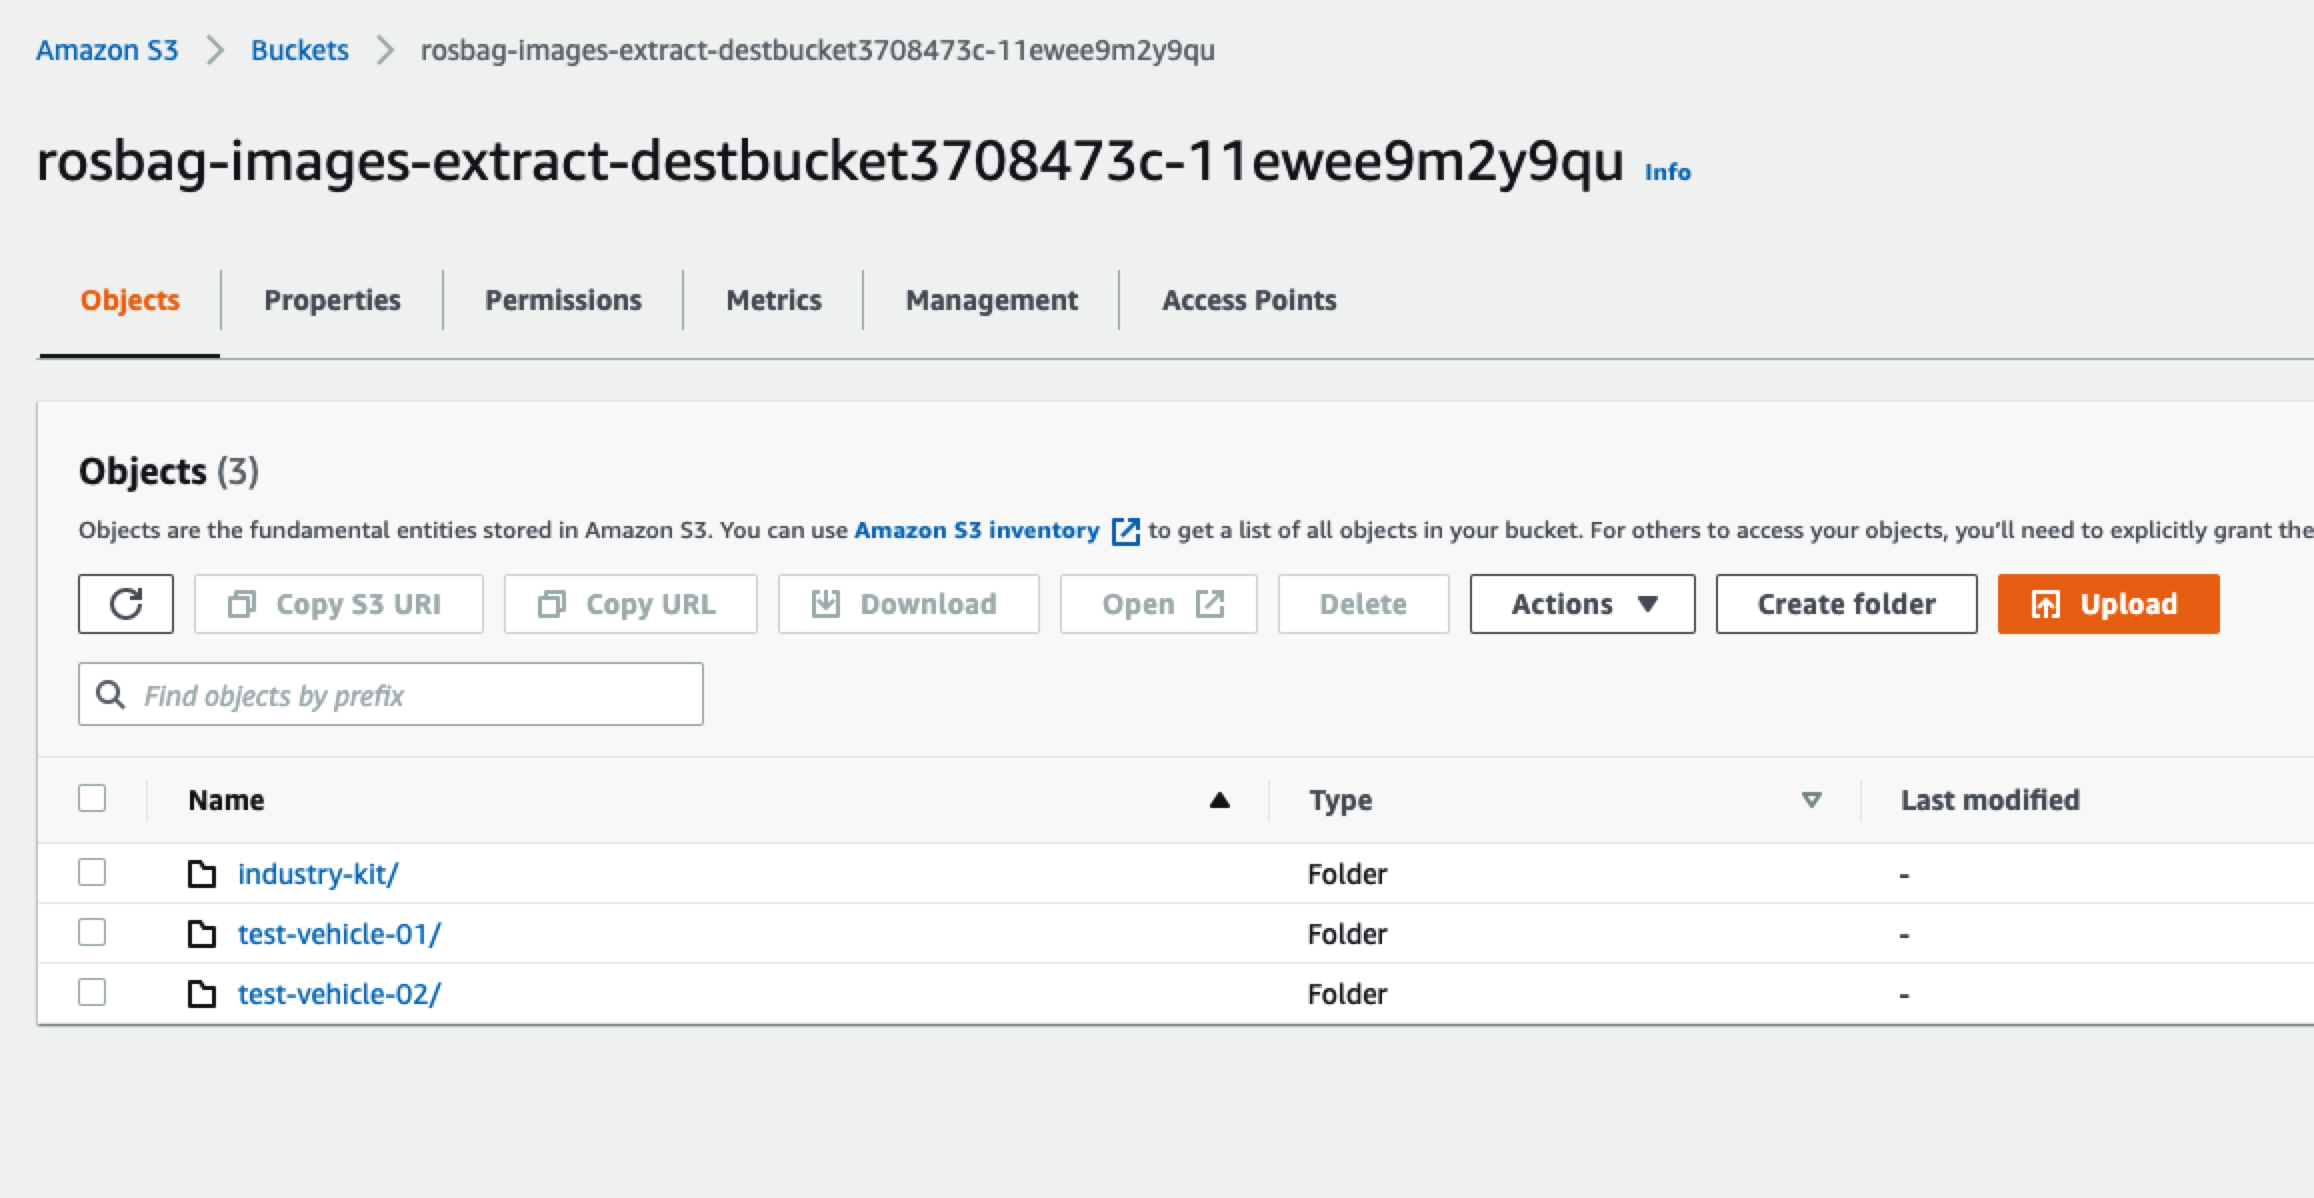Open the Permissions tab
2314x1198 pixels.
pos(563,300)
